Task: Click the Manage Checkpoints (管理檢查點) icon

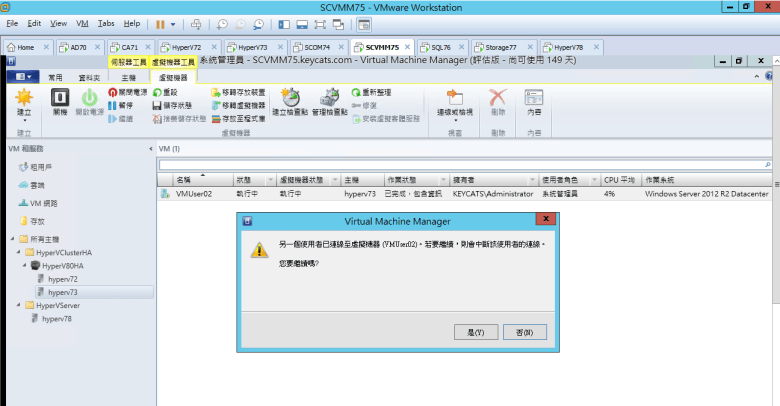Action: point(329,98)
